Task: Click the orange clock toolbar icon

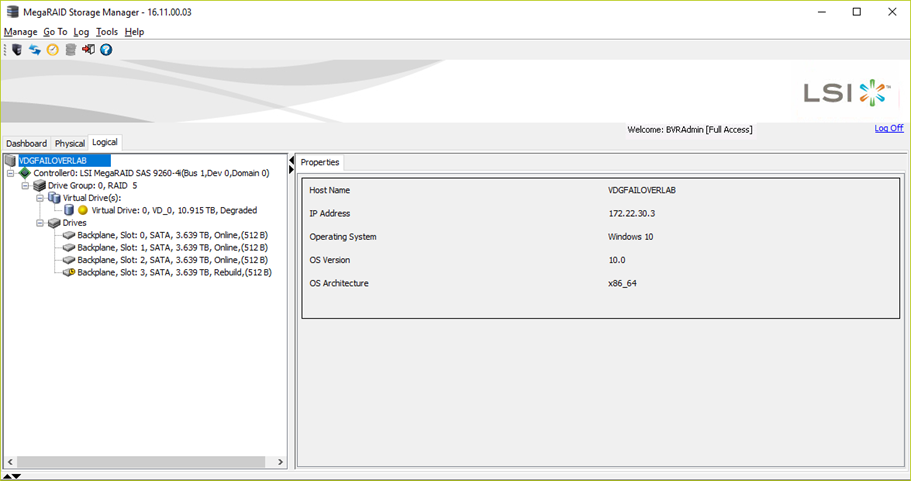Action: pos(52,49)
